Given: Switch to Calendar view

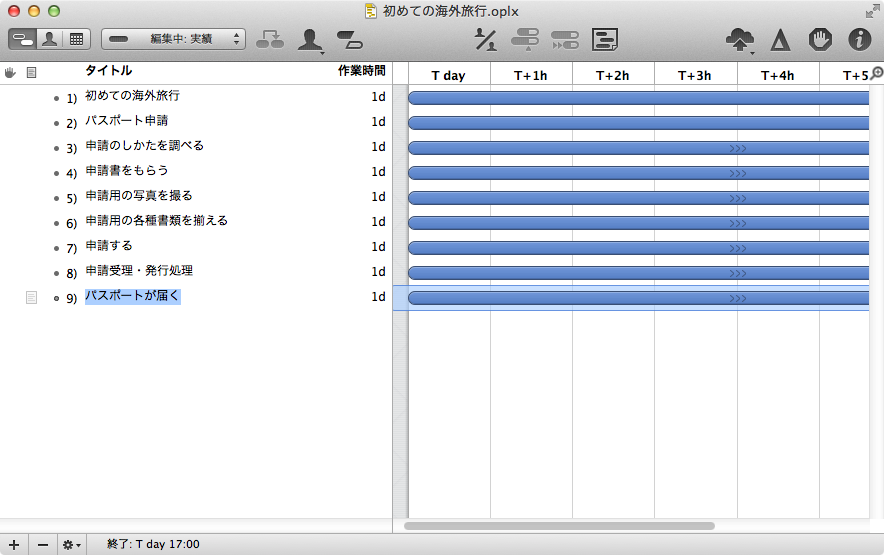Looking at the screenshot, I should point(77,39).
